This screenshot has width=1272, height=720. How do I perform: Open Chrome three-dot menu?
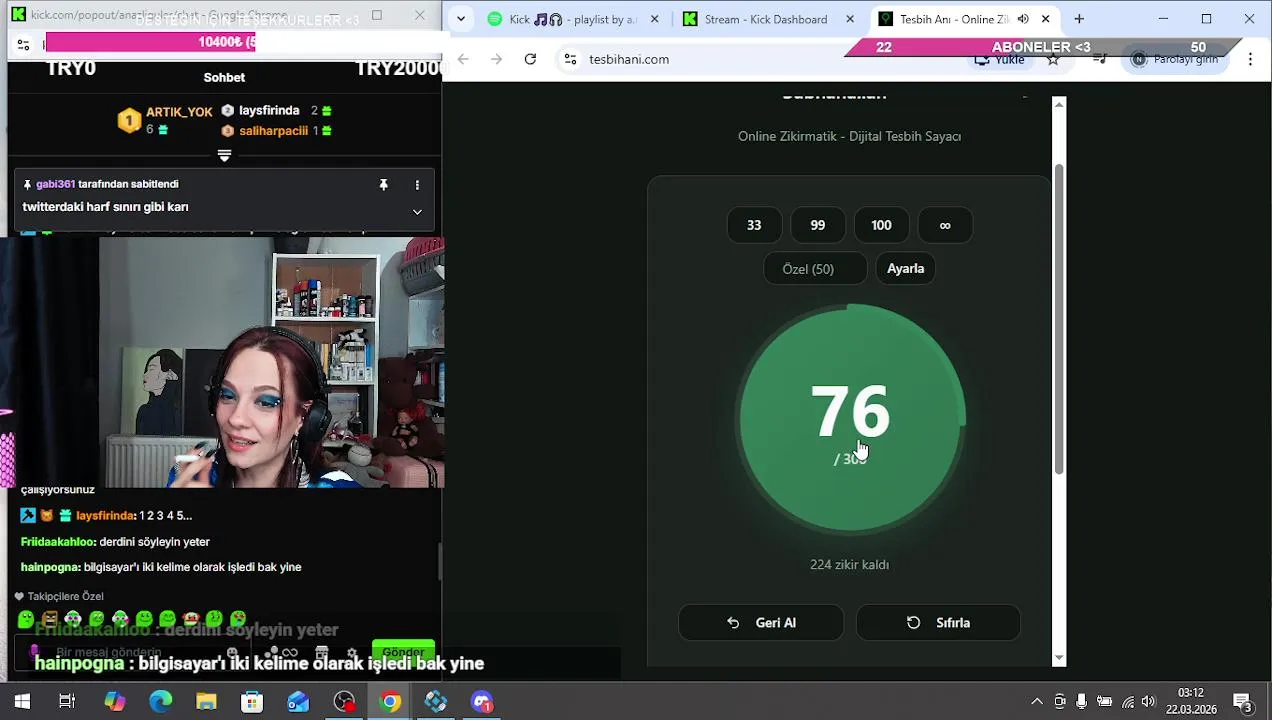[x=1250, y=59]
